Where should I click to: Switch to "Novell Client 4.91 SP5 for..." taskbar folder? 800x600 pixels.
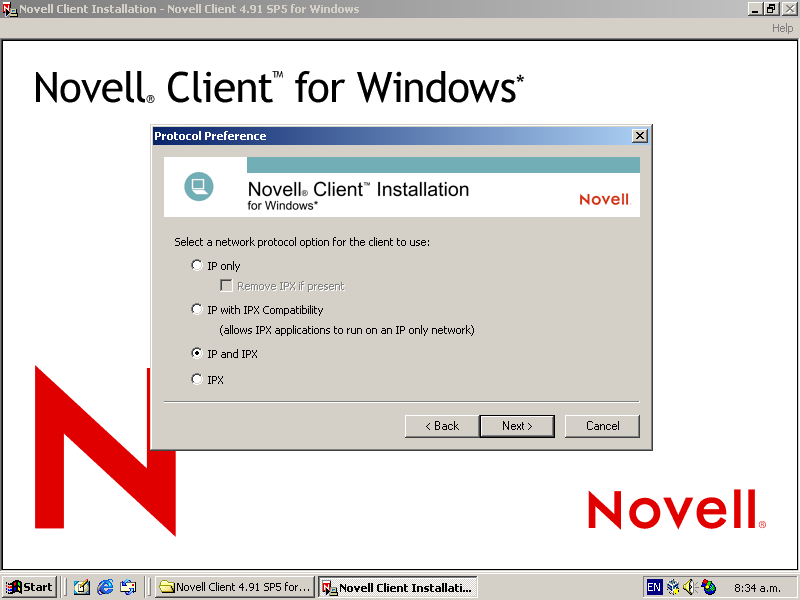coord(235,587)
